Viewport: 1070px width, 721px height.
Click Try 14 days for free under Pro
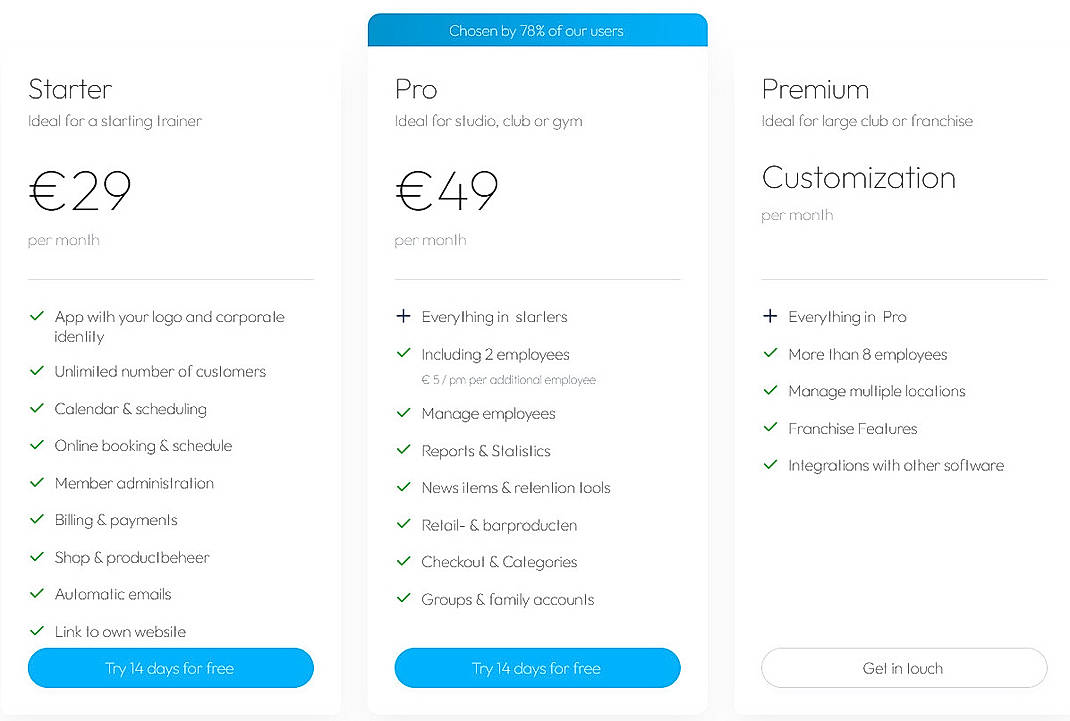tap(537, 668)
